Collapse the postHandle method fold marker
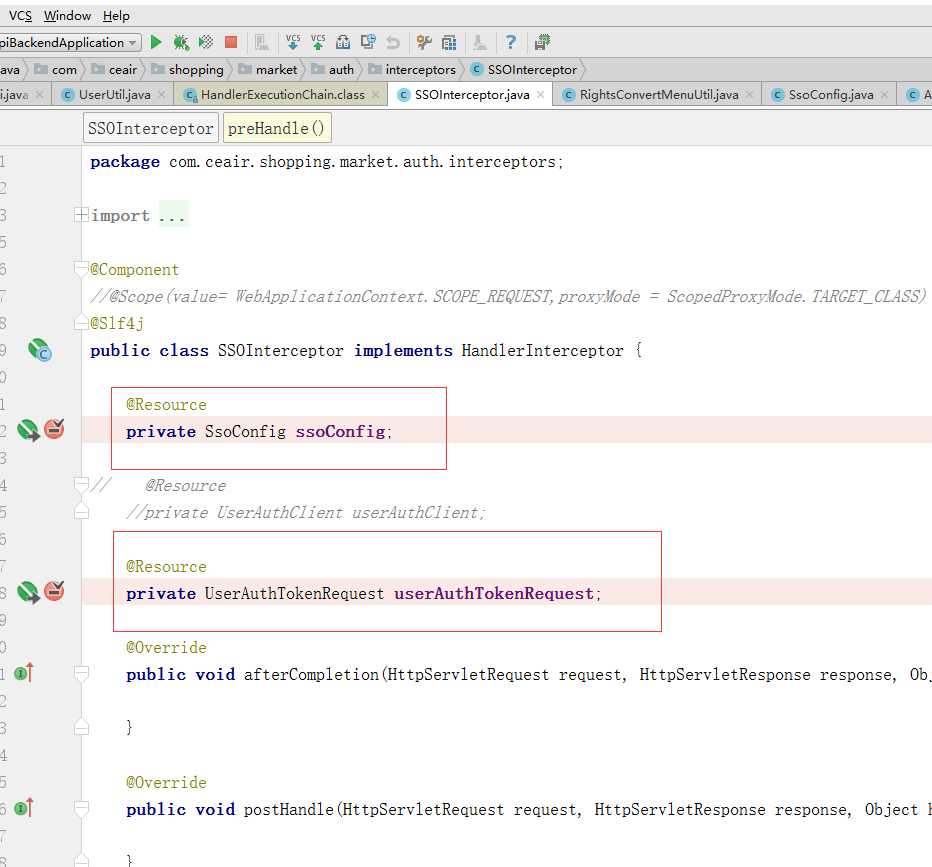Viewport: 932px width, 867px height. (x=81, y=808)
